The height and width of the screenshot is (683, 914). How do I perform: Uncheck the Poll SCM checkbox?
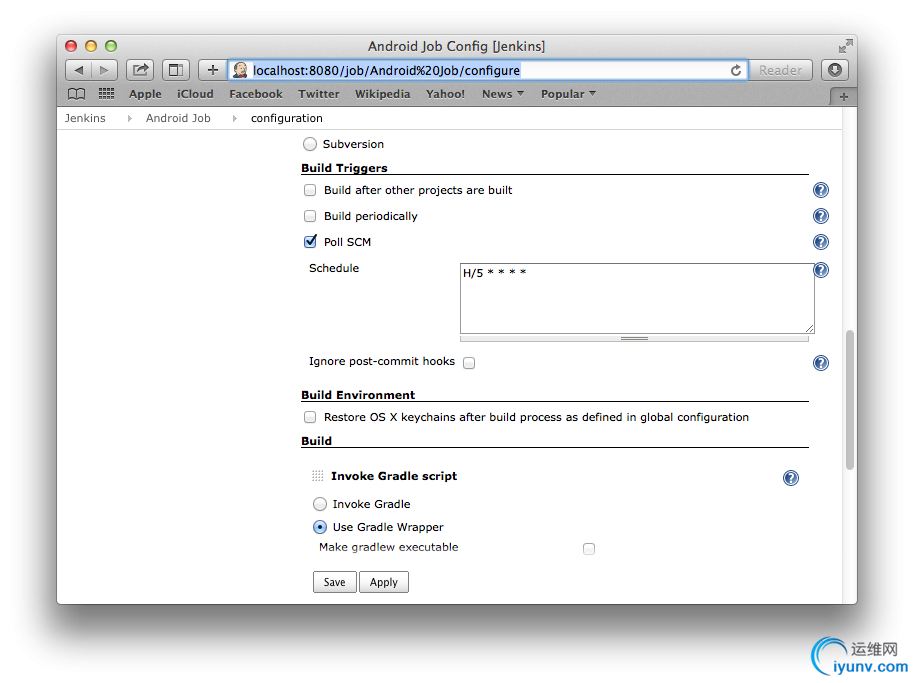pos(310,241)
